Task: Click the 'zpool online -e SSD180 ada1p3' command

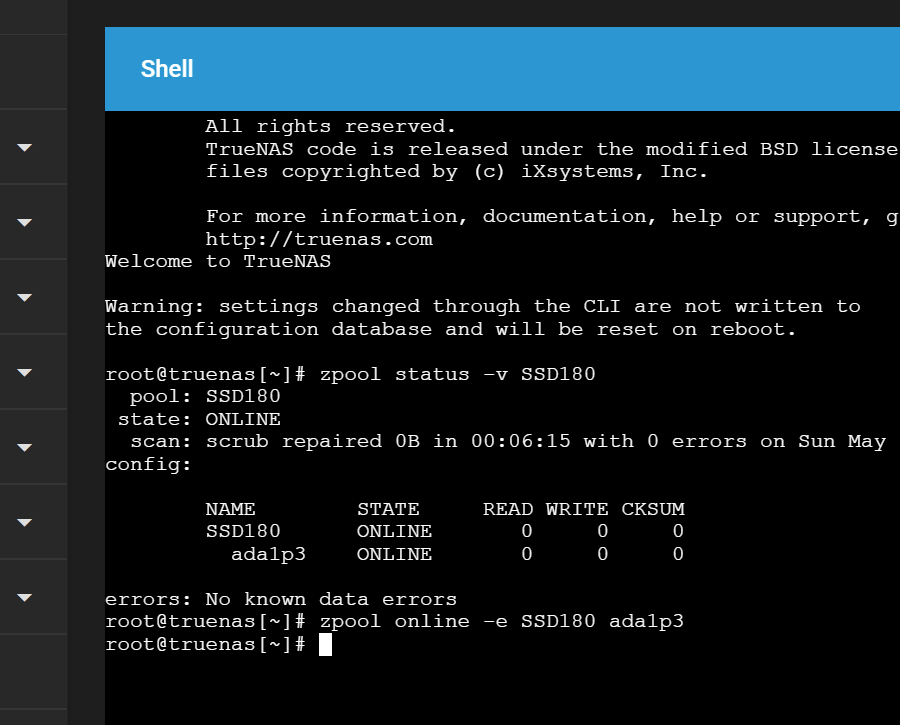Action: 502,622
